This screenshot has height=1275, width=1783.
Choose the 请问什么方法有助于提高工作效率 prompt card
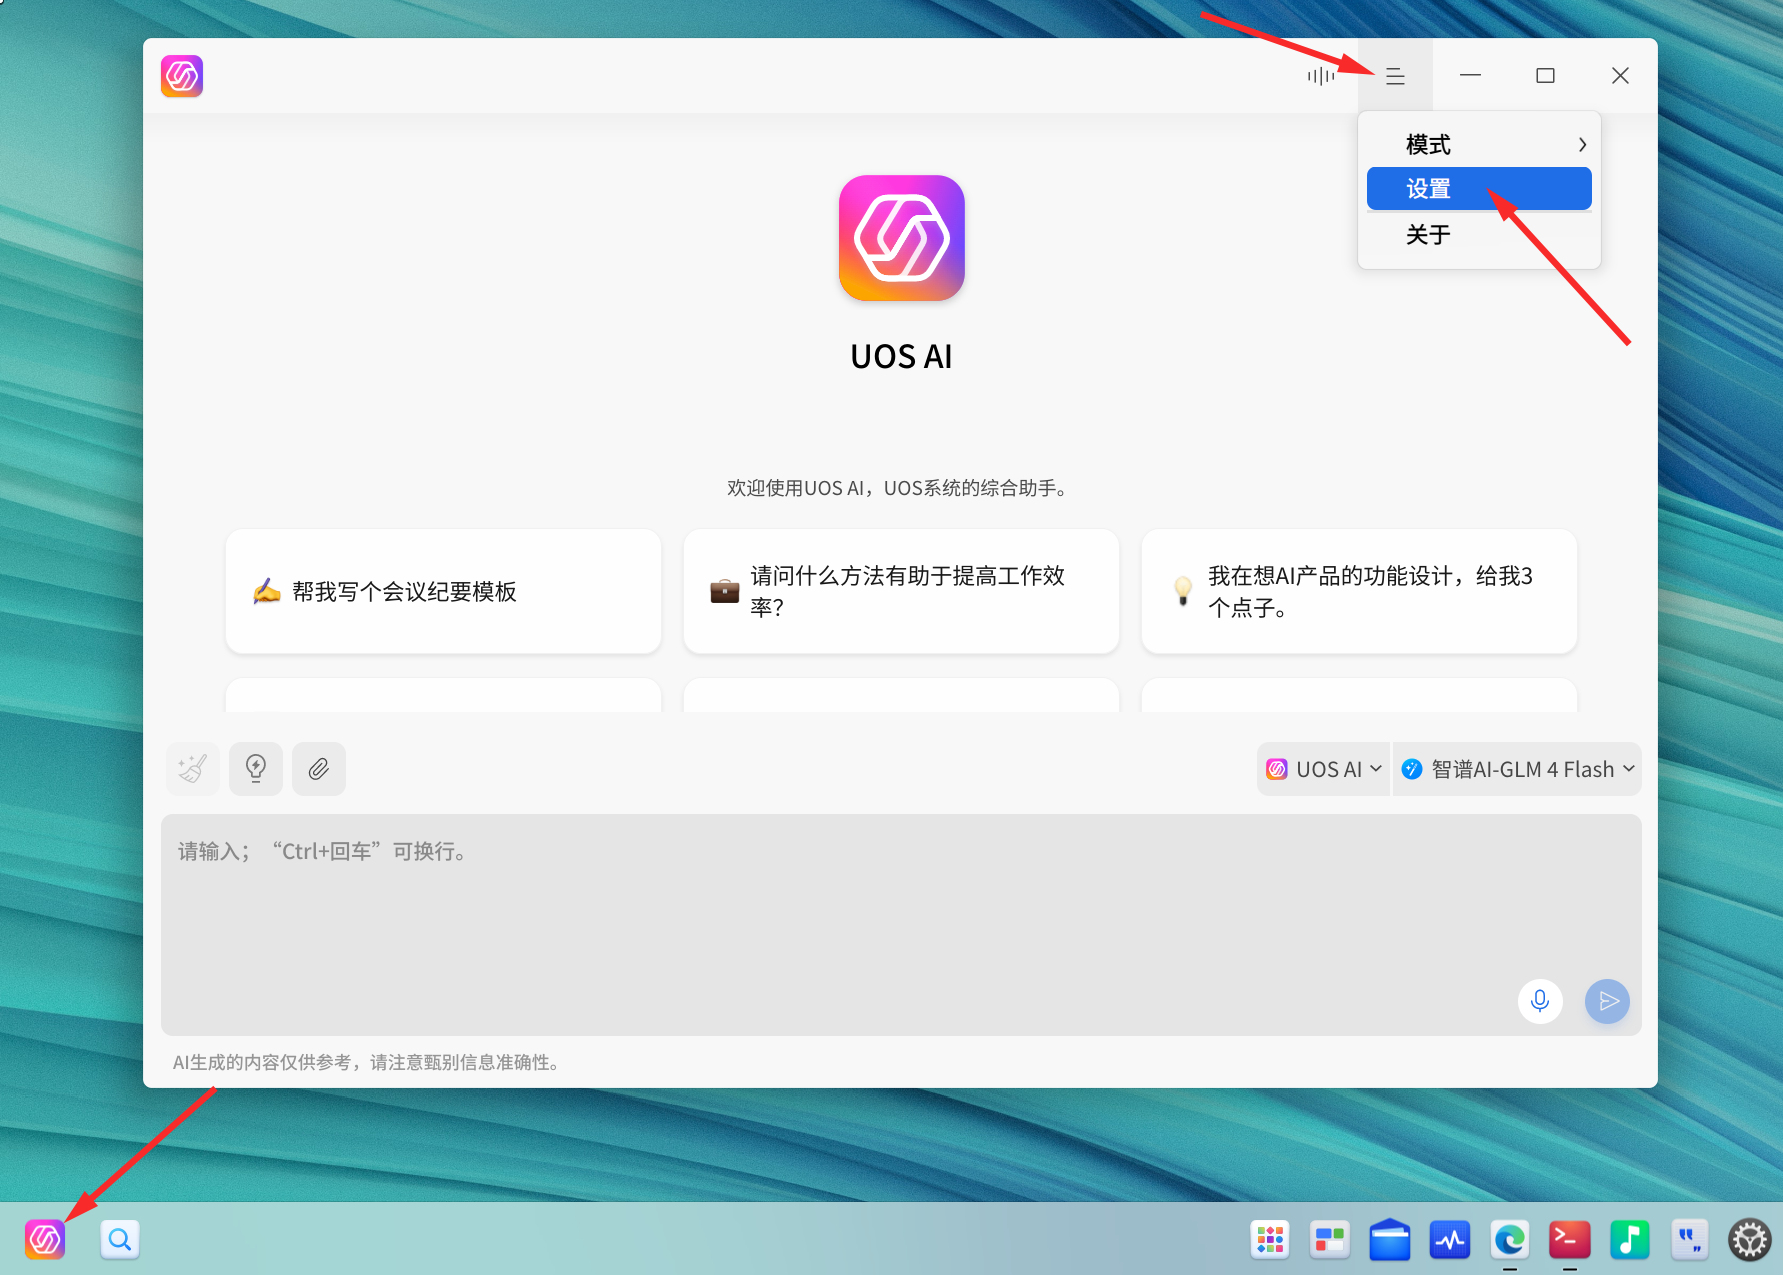pyautogui.click(x=901, y=591)
